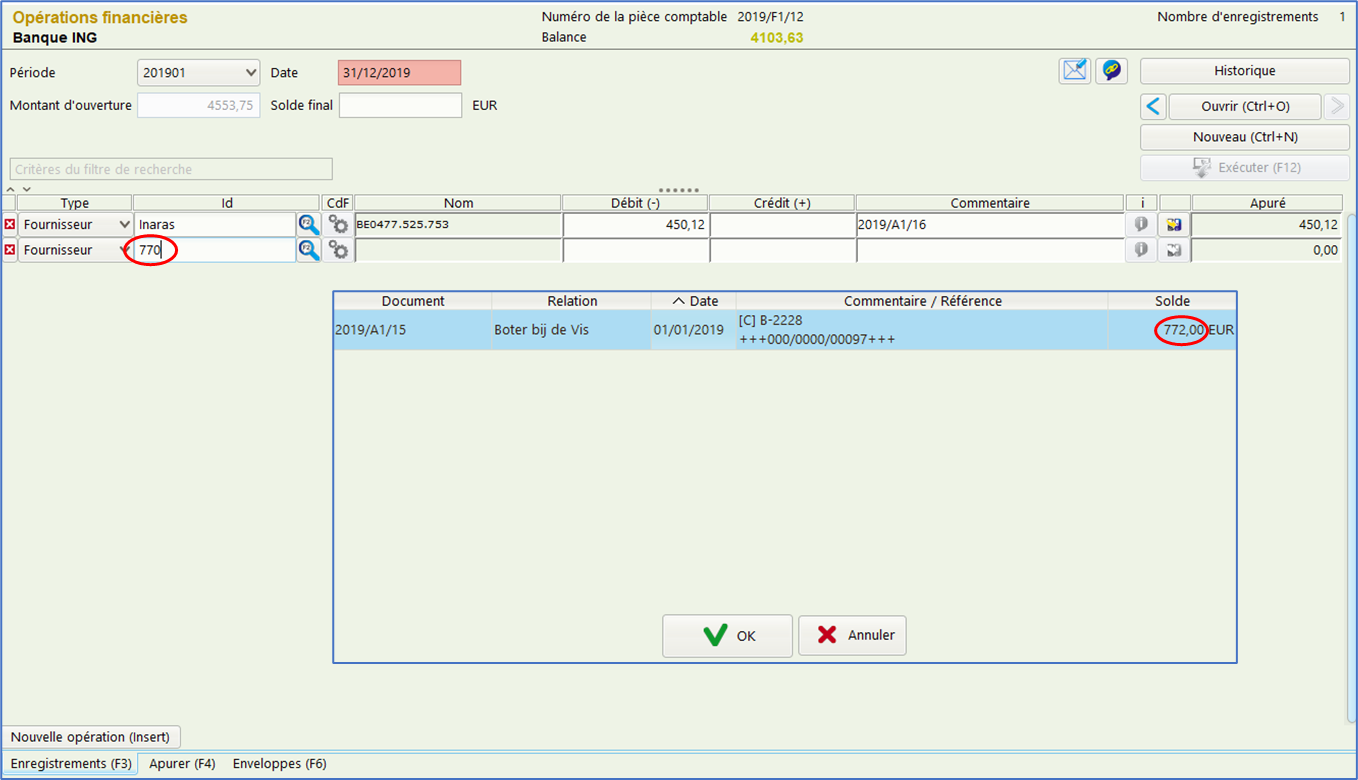Click the envelope email icon
Screen dimensions: 1358x780
click(x=1075, y=71)
